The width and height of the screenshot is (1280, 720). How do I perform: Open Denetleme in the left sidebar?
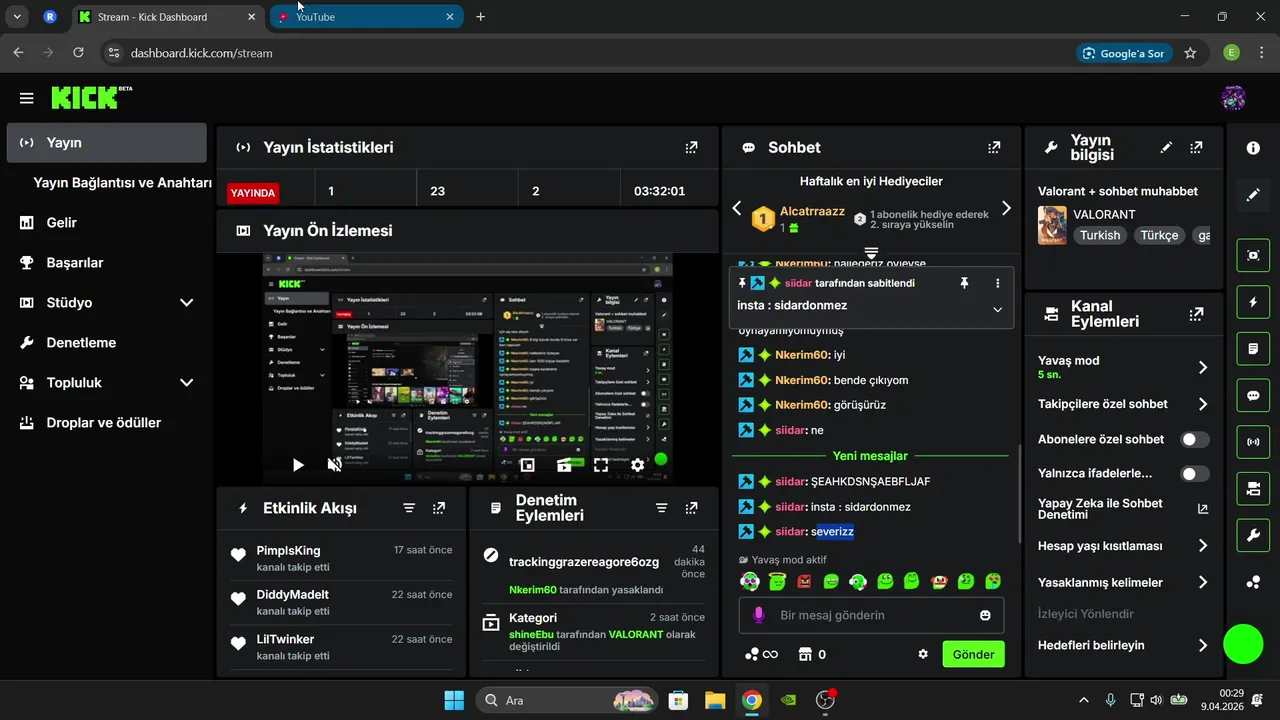pyautogui.click(x=107, y=342)
